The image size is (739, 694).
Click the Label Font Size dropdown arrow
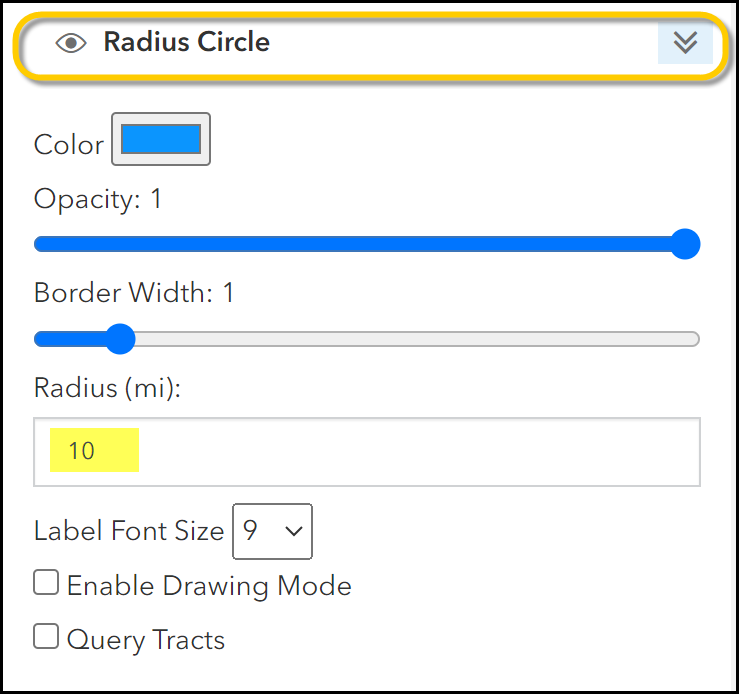294,531
